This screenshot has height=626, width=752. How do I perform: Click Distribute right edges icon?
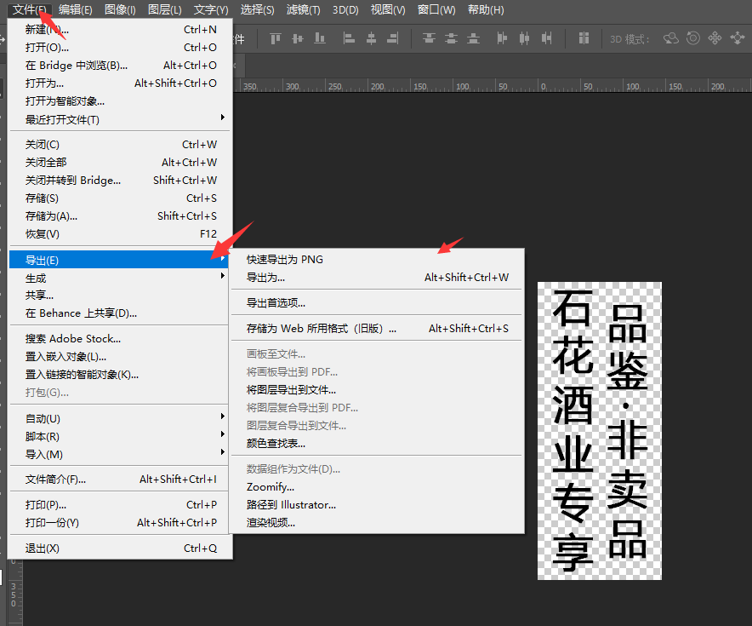pos(546,38)
